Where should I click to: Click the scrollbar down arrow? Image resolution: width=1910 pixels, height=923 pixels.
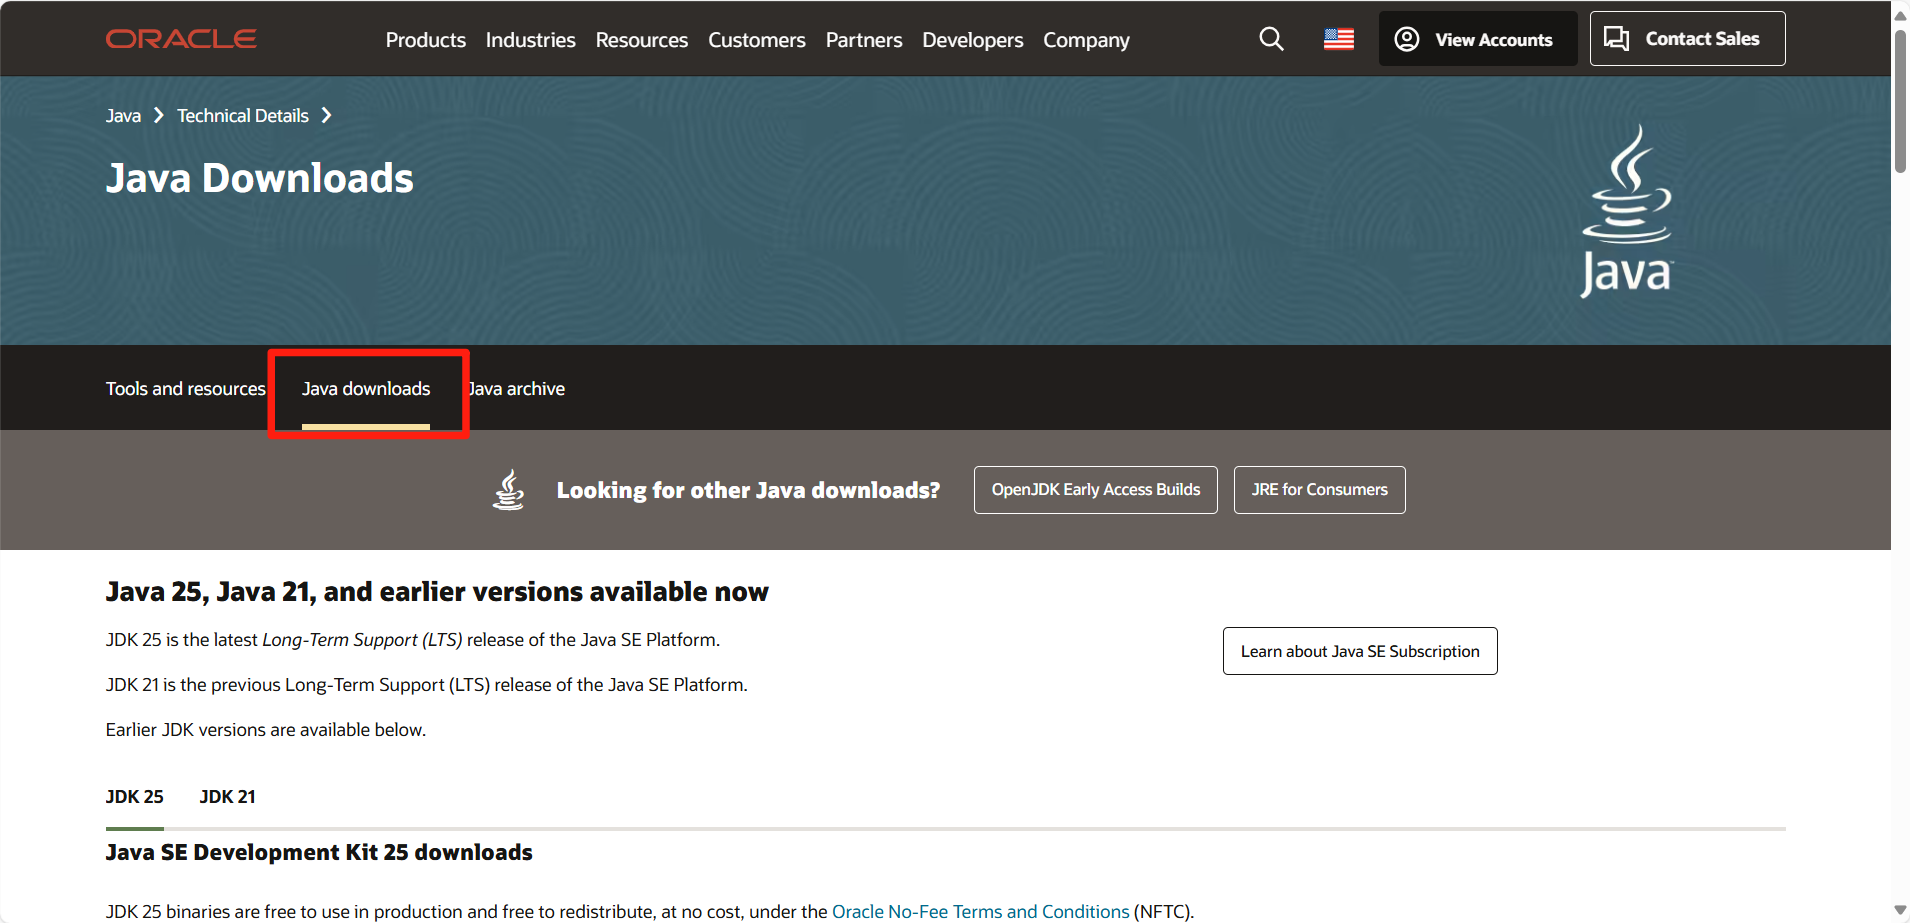click(x=1900, y=910)
